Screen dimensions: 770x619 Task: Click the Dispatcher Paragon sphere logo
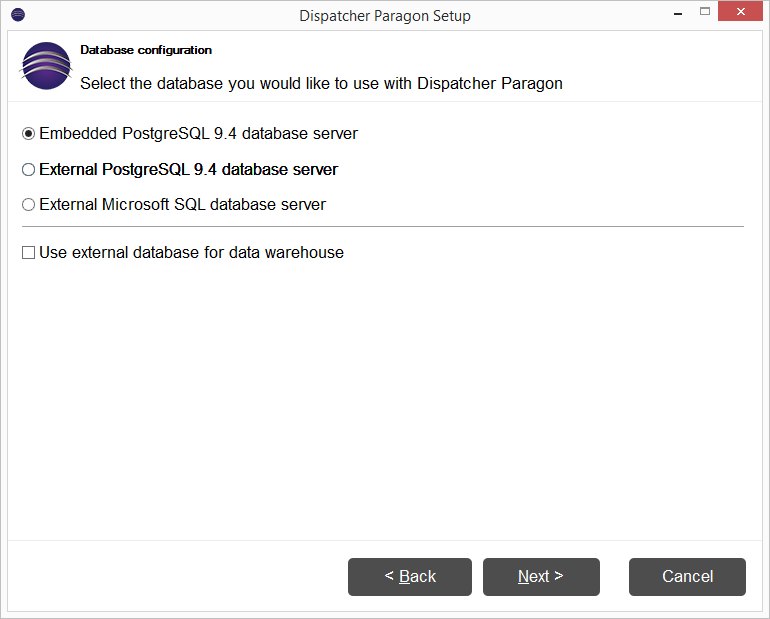(x=46, y=66)
